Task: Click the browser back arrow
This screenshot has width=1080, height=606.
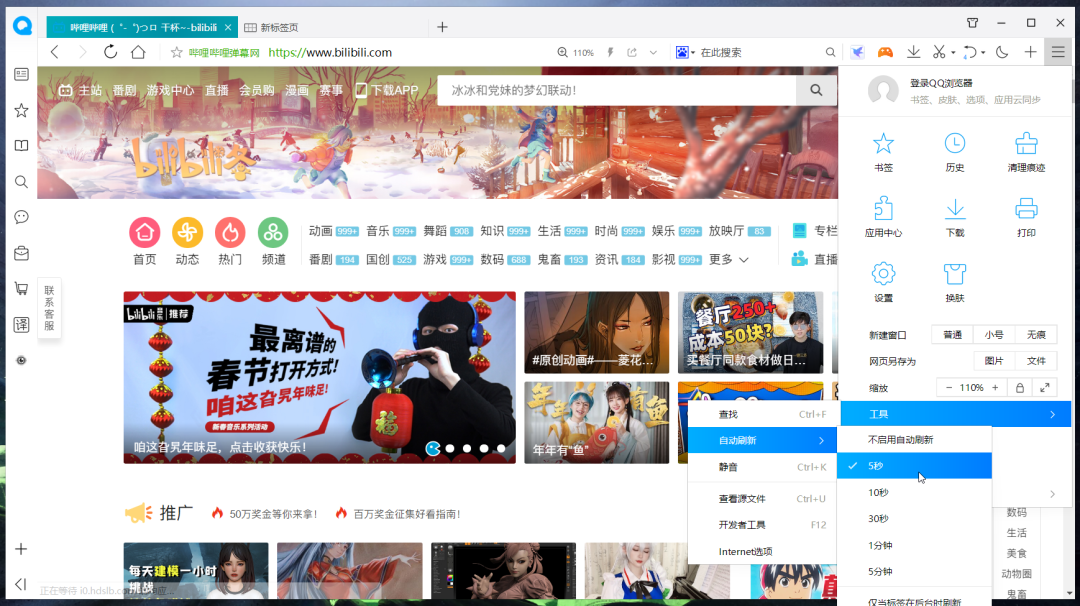Action: coord(54,52)
